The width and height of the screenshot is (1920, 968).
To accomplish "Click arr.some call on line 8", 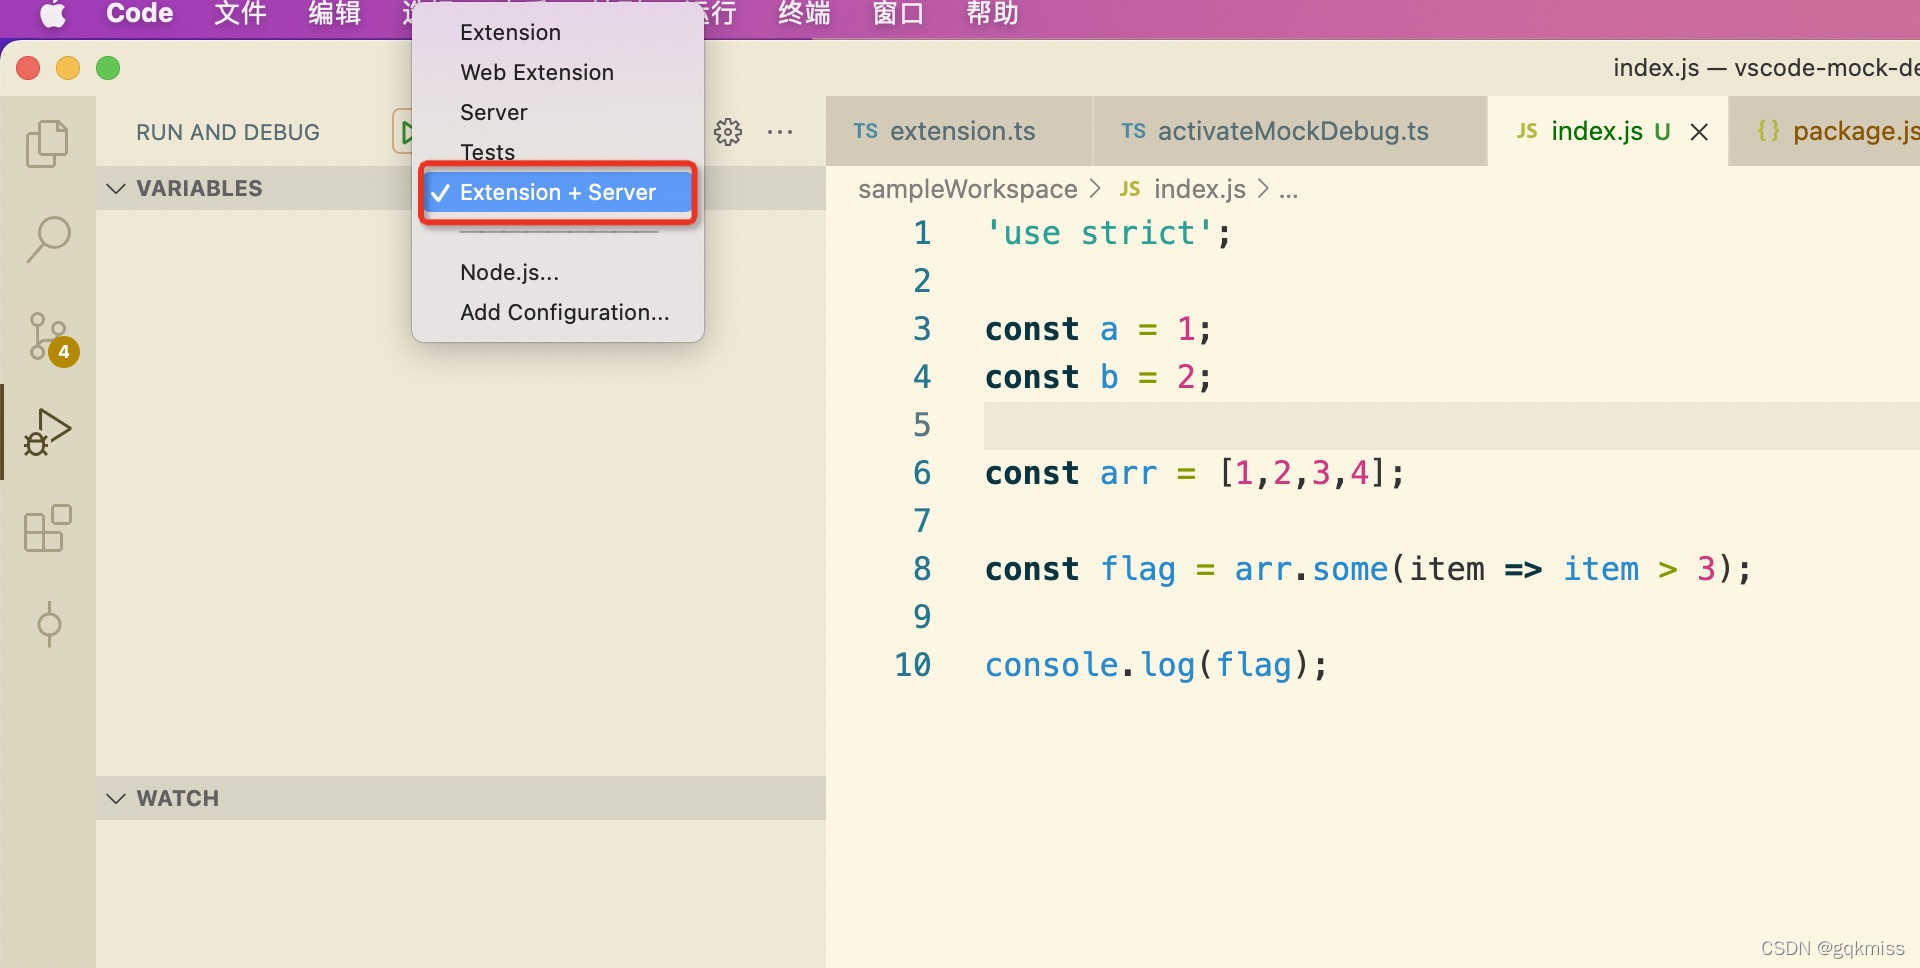I will [1310, 569].
